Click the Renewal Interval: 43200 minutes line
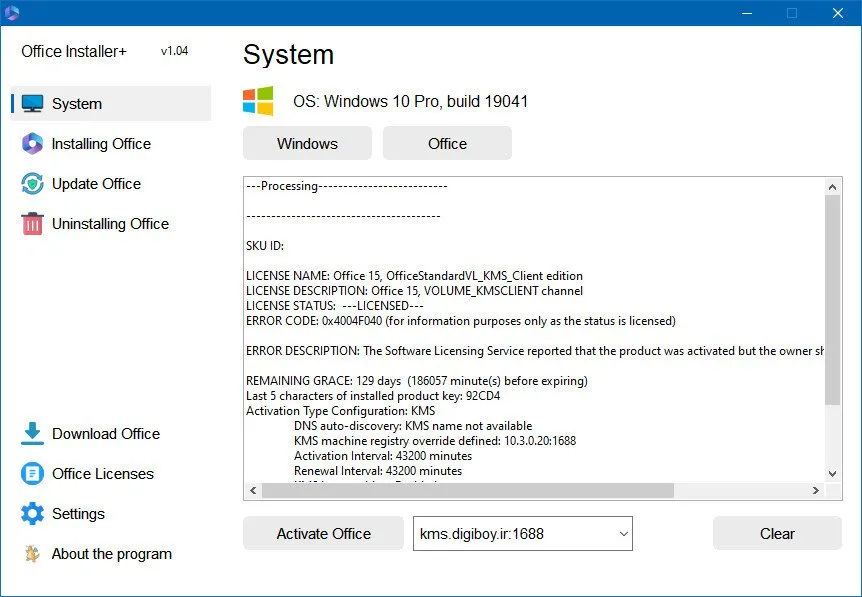Image resolution: width=862 pixels, height=597 pixels. pos(378,471)
